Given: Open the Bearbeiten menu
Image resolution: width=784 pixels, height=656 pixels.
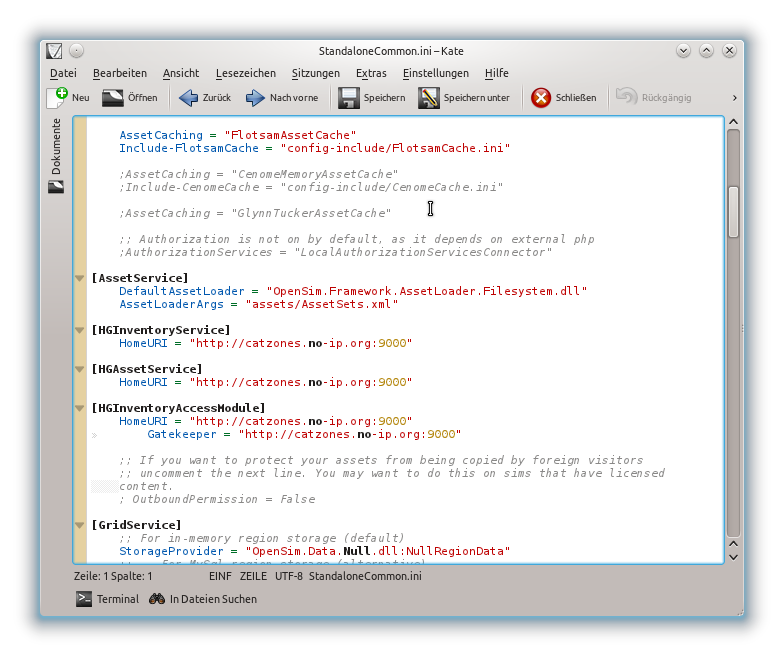Looking at the screenshot, I should coord(120,73).
